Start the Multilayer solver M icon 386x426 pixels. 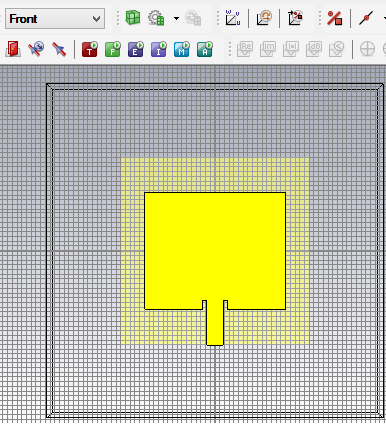(182, 49)
